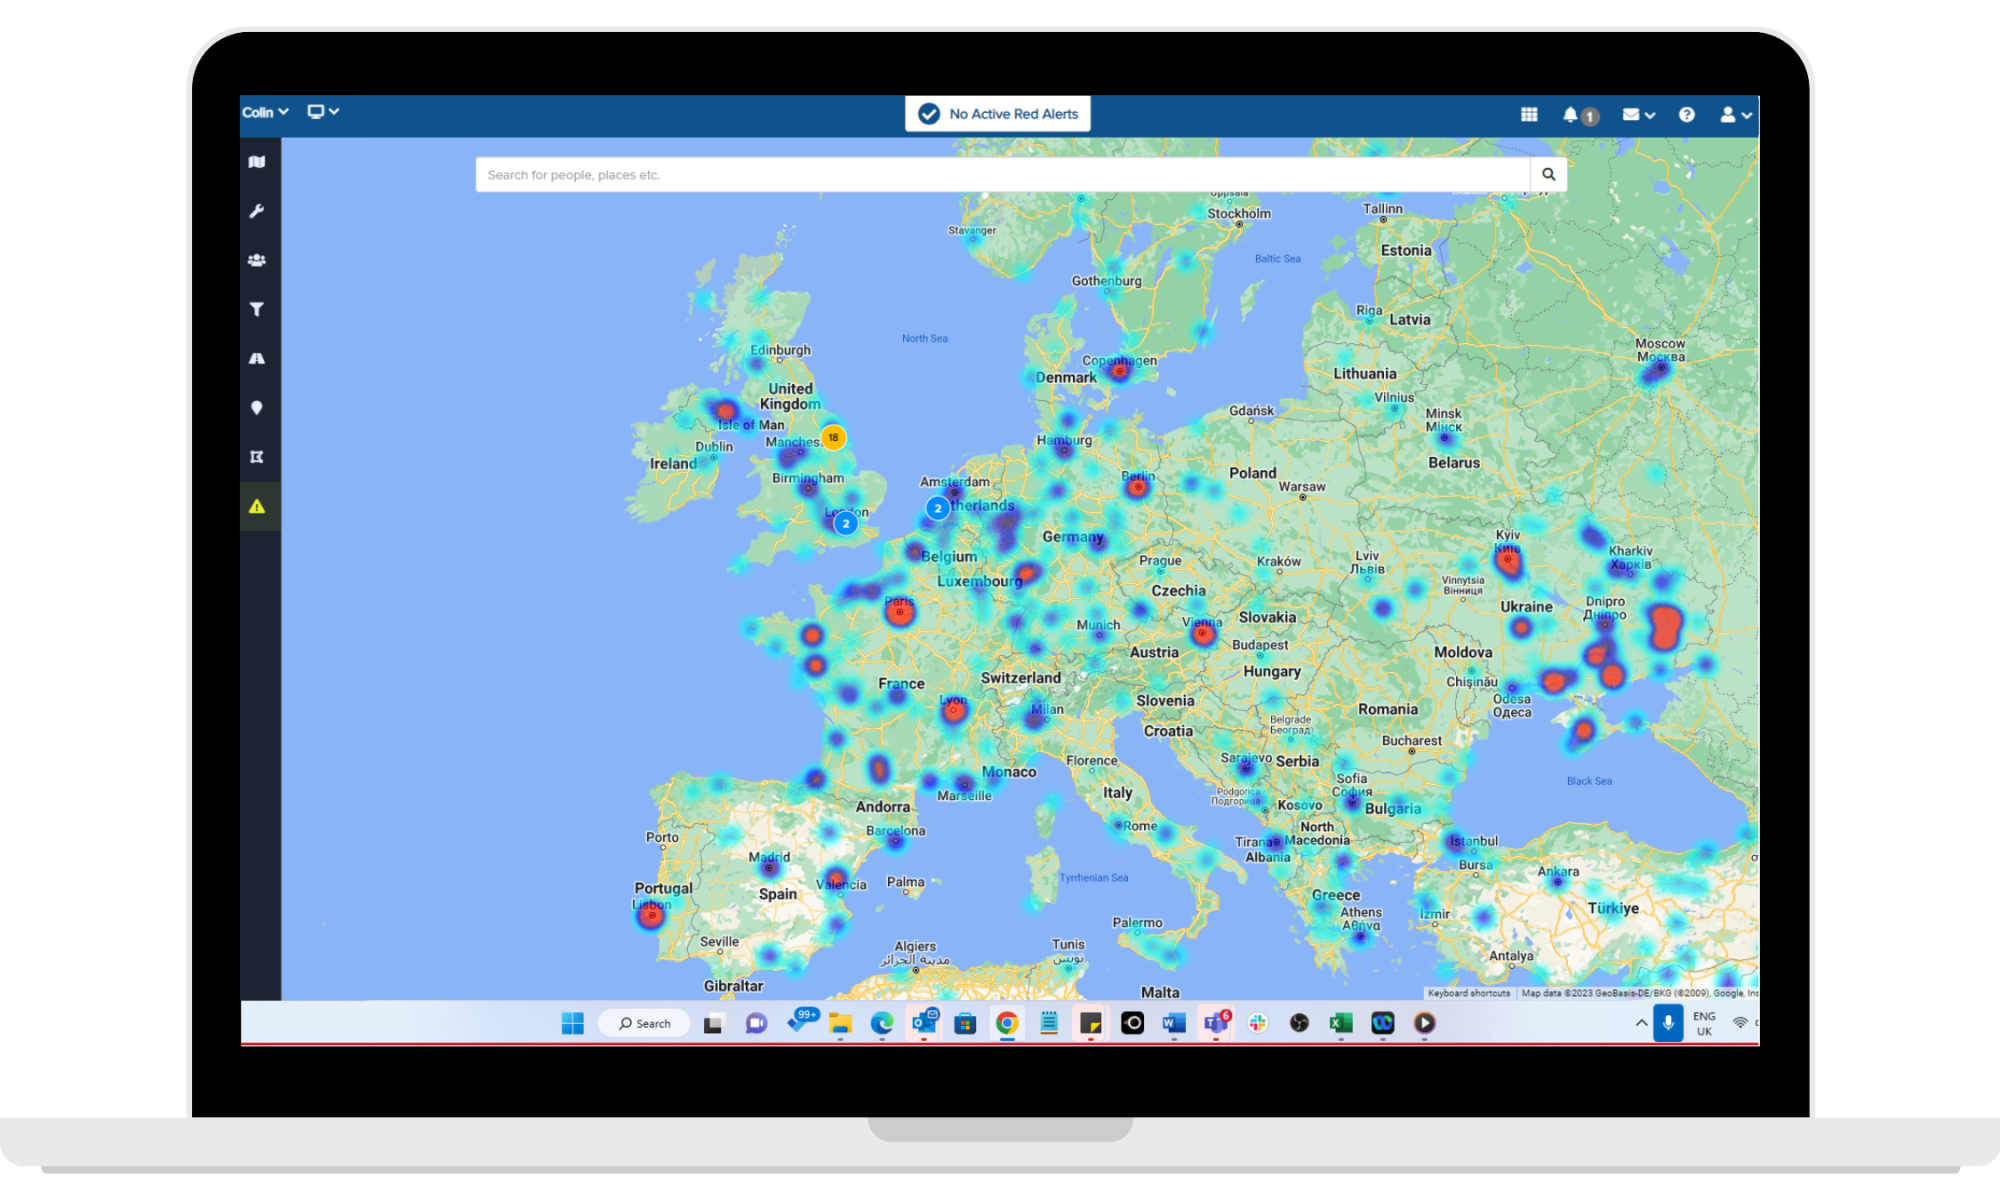This screenshot has width=2000, height=1200.
Task: Open the apps grid icon
Action: click(1529, 114)
